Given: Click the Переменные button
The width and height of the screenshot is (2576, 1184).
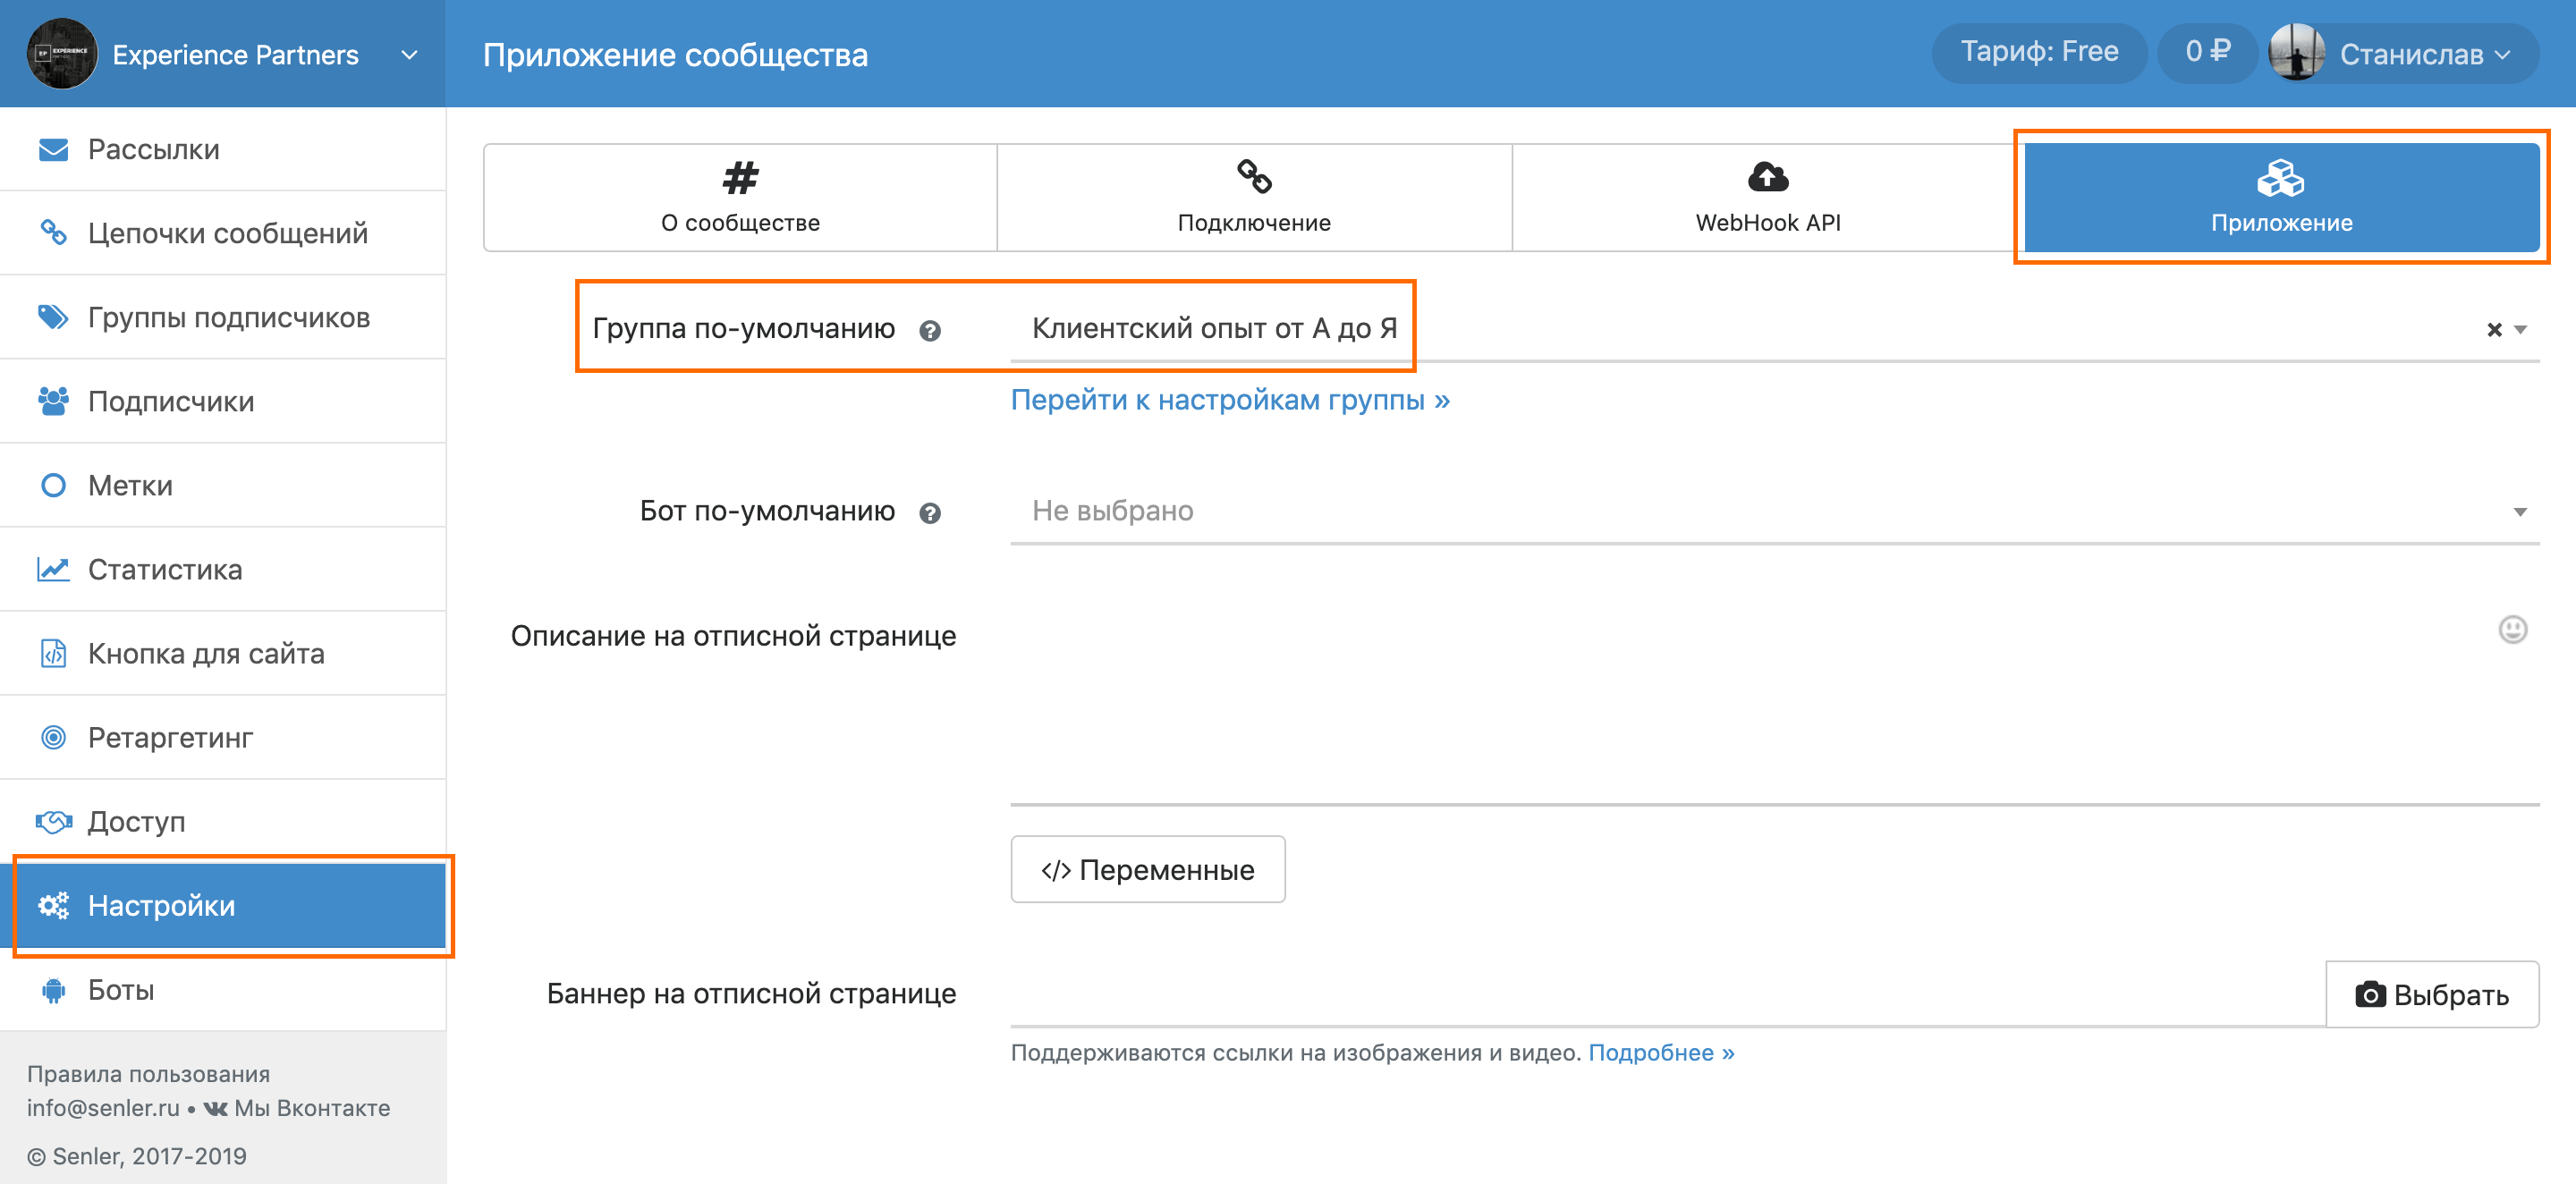Looking at the screenshot, I should [x=1147, y=869].
